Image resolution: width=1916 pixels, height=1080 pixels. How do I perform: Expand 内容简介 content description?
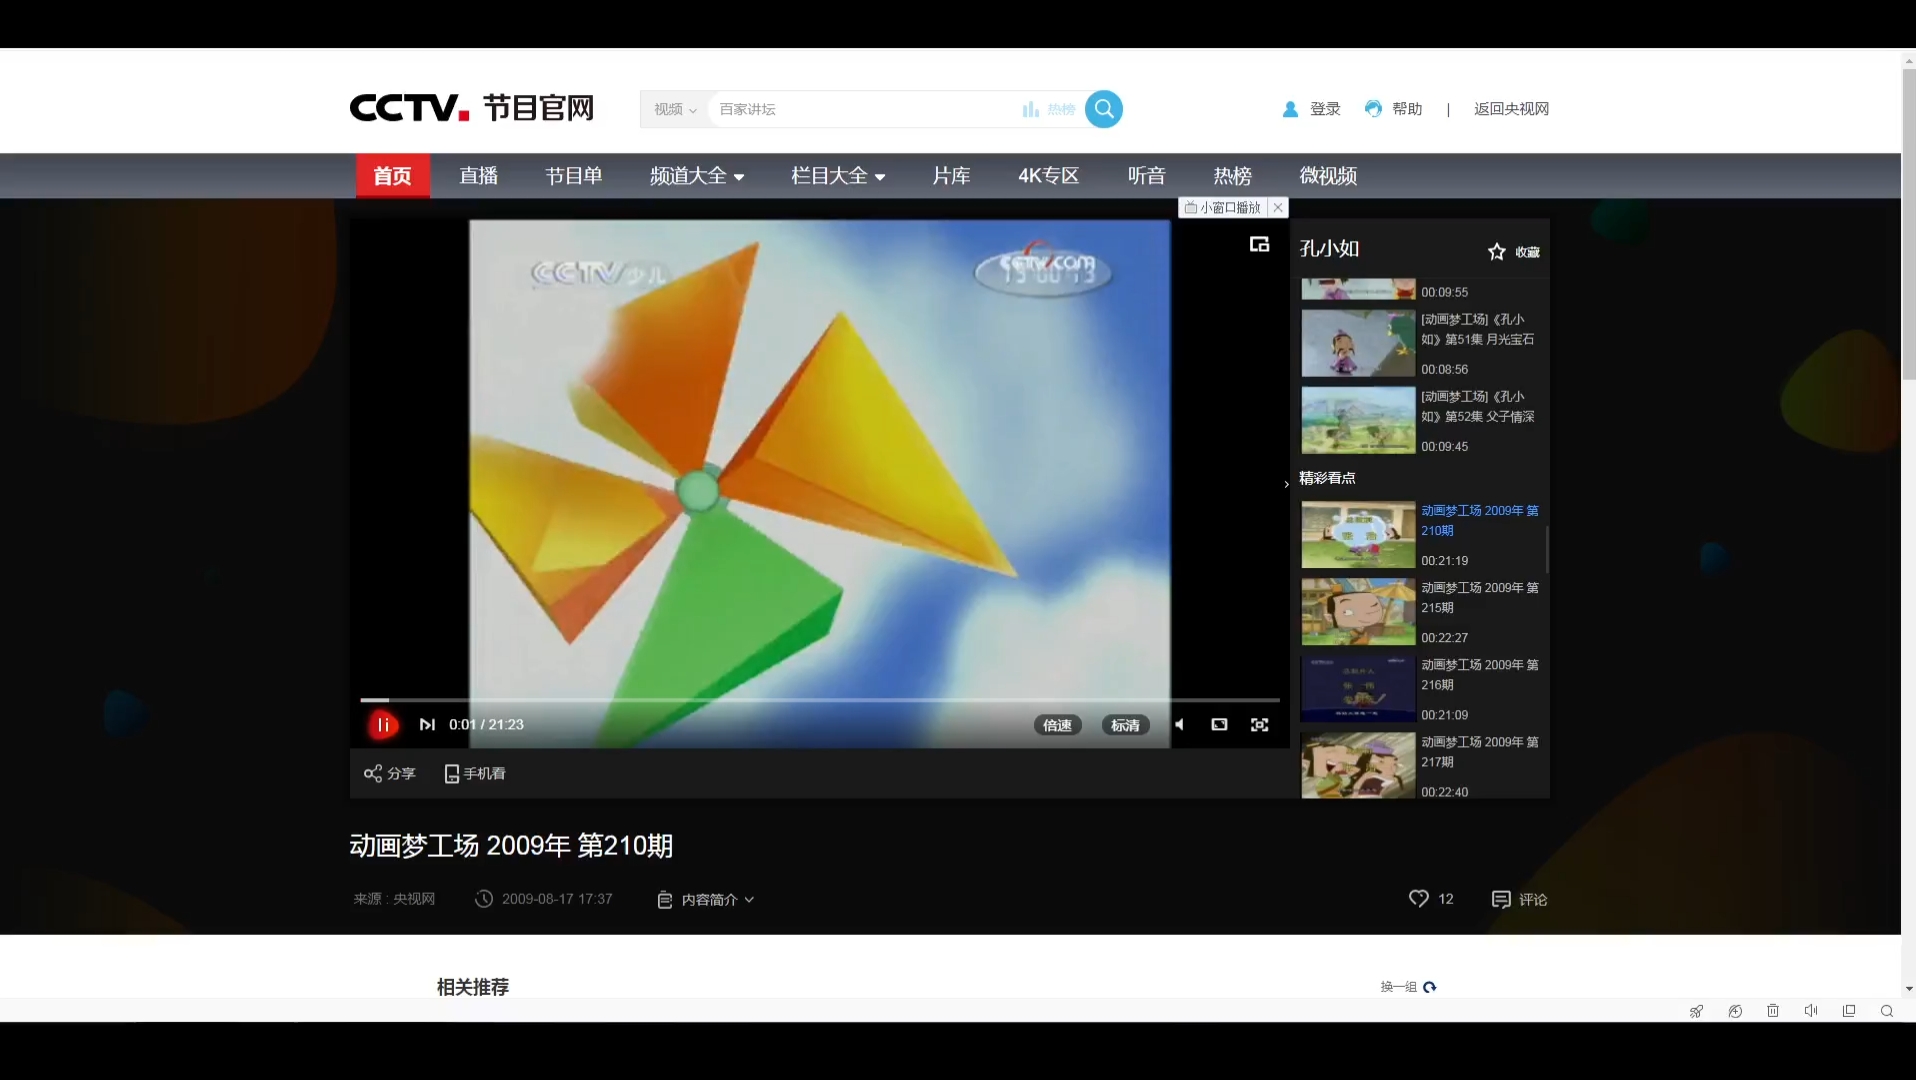pos(706,899)
